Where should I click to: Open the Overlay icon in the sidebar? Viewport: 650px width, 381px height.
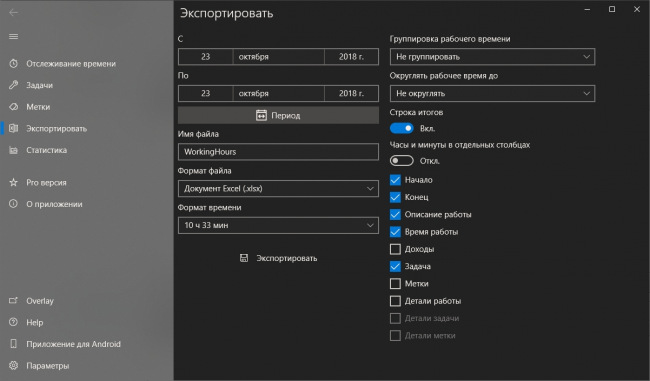[14, 301]
